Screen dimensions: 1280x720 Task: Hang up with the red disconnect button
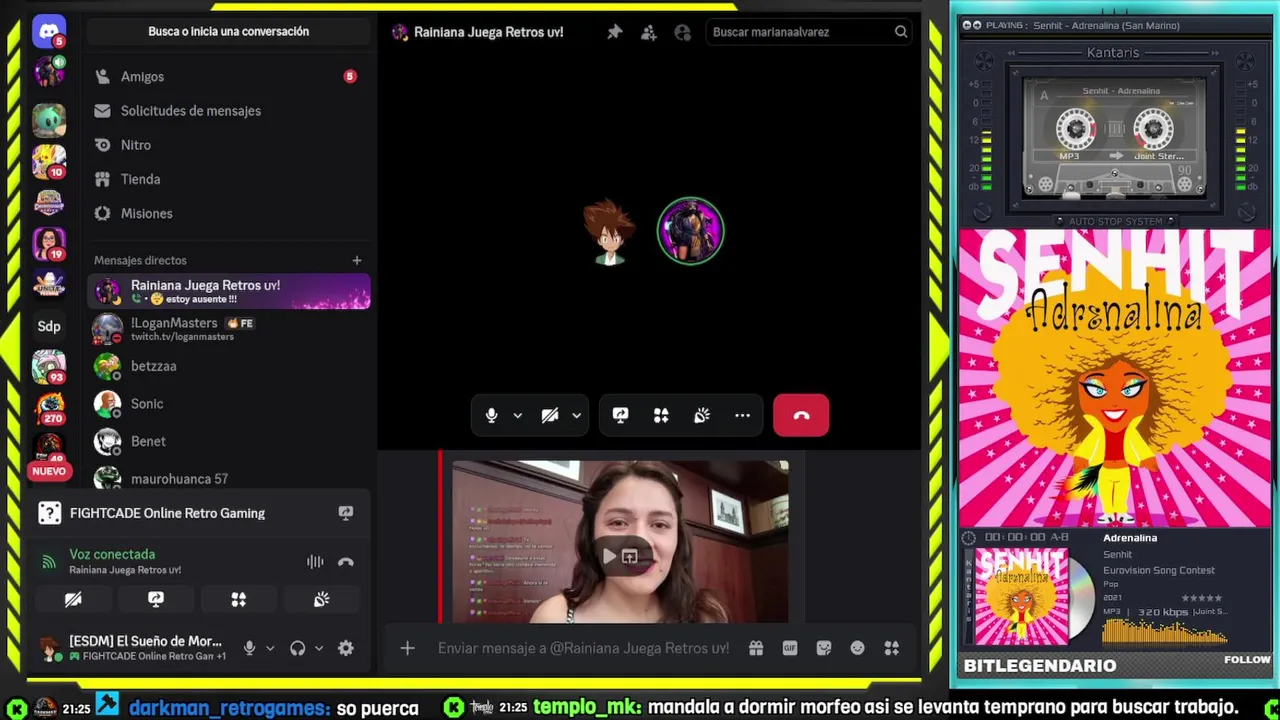[801, 415]
